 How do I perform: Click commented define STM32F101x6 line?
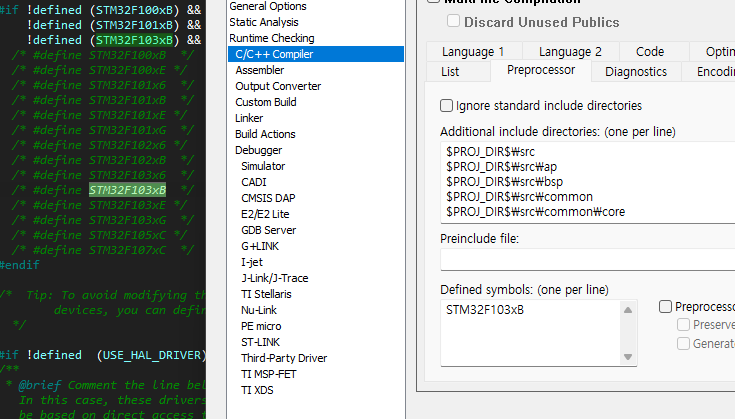(x=103, y=85)
